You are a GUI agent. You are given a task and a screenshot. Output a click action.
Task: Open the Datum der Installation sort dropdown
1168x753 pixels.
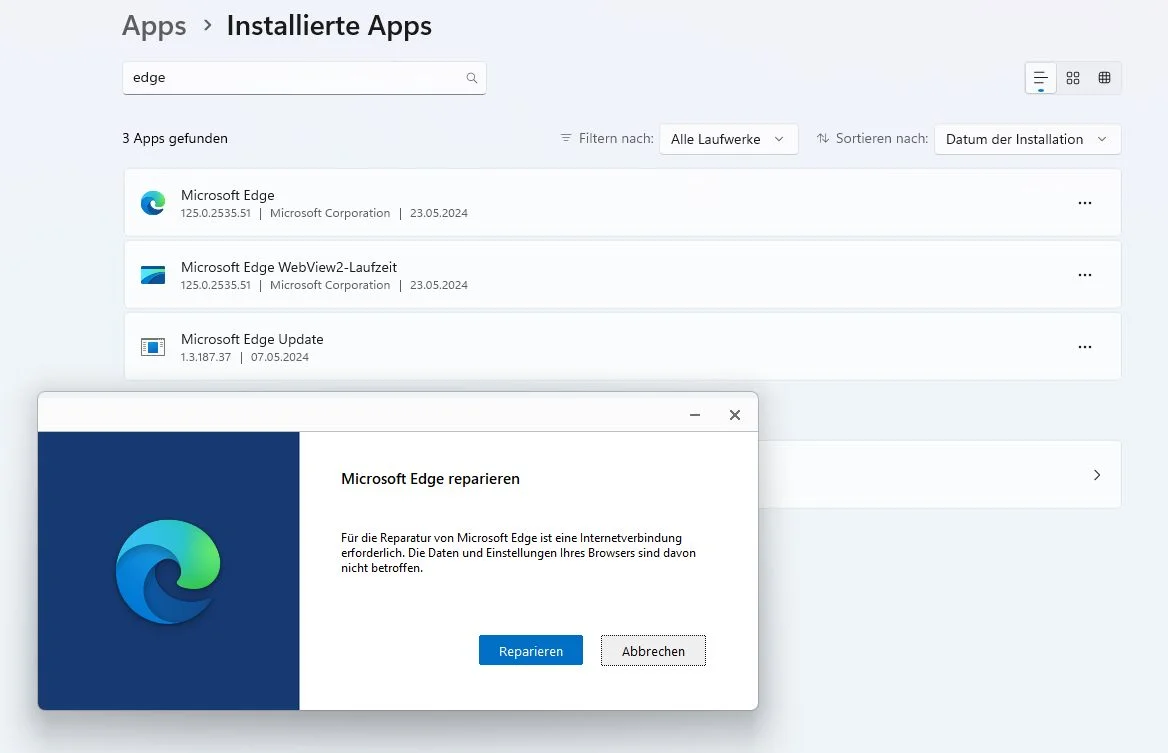click(x=1027, y=139)
